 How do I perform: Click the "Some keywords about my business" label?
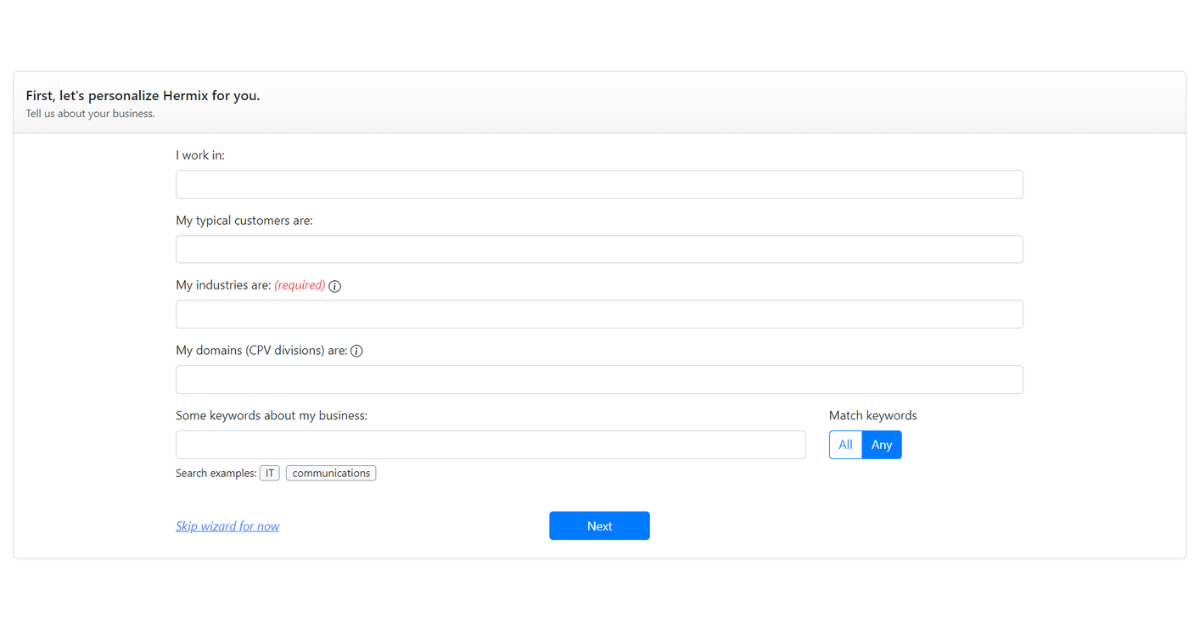click(271, 416)
